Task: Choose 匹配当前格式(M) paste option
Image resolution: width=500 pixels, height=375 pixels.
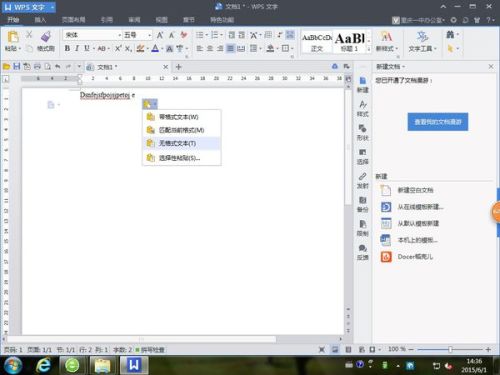Action: pyautogui.click(x=182, y=130)
